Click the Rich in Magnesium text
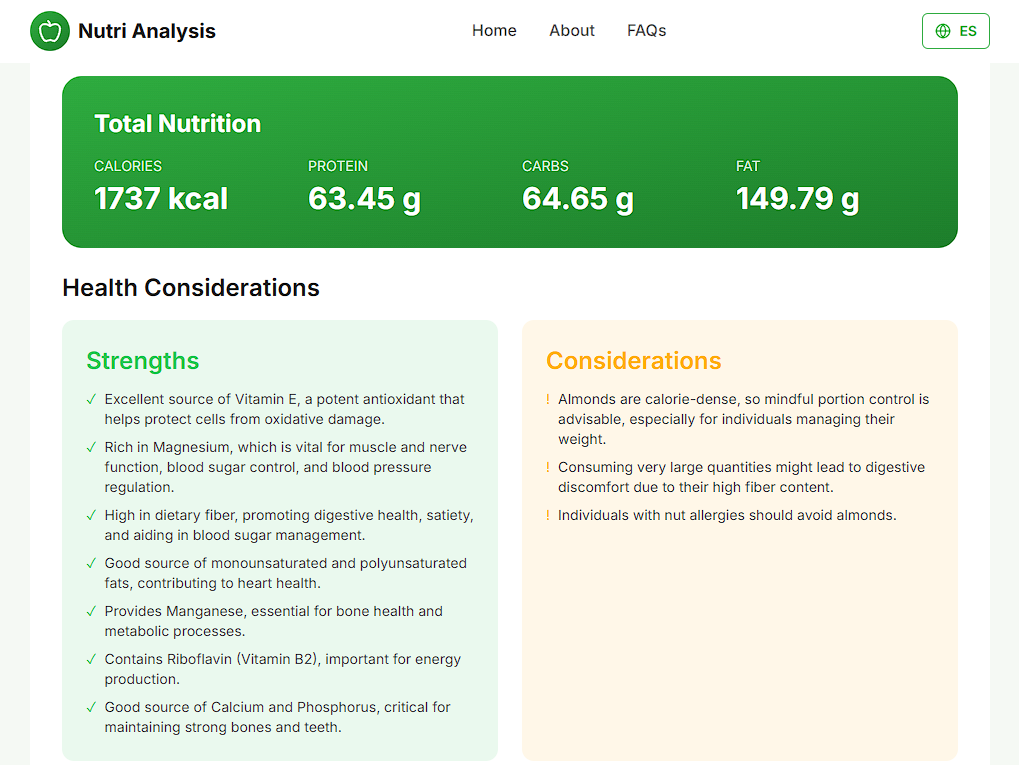1019x765 pixels. coord(286,467)
